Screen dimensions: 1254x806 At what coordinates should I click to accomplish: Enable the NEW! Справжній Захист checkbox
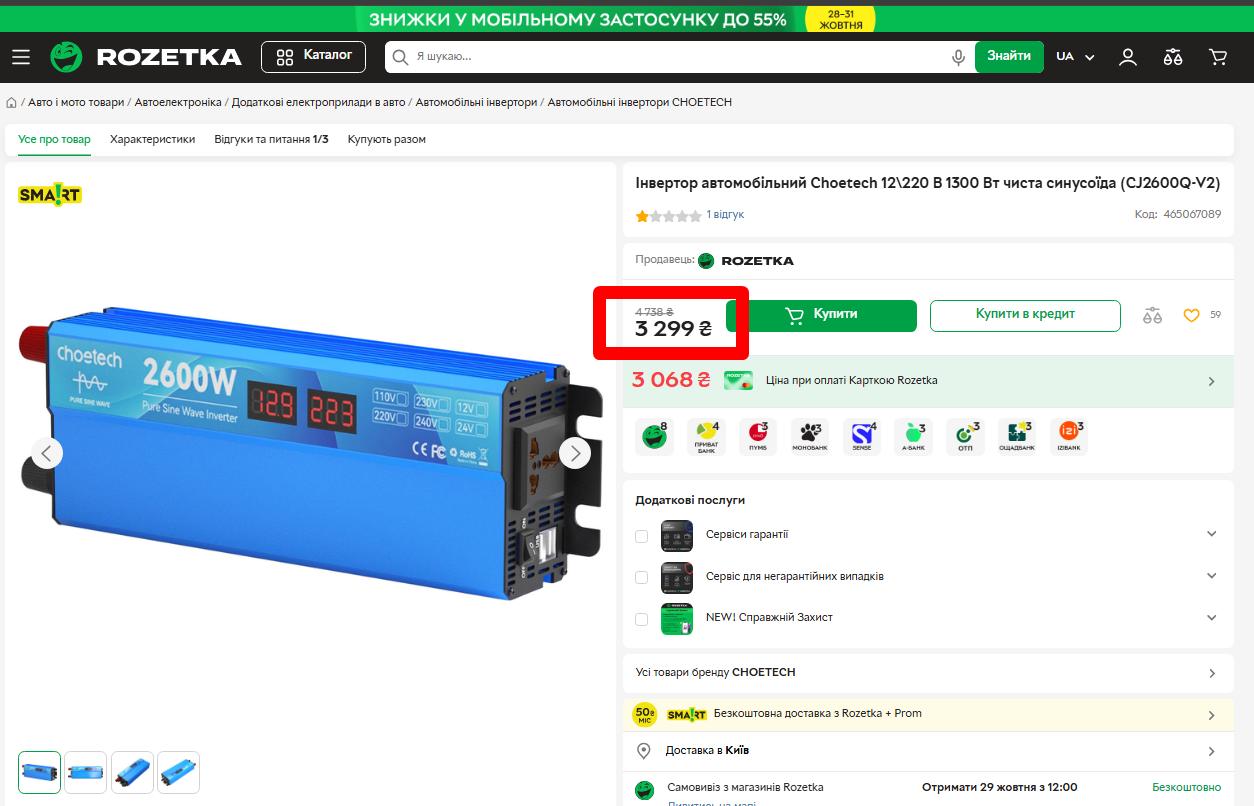tap(641, 618)
